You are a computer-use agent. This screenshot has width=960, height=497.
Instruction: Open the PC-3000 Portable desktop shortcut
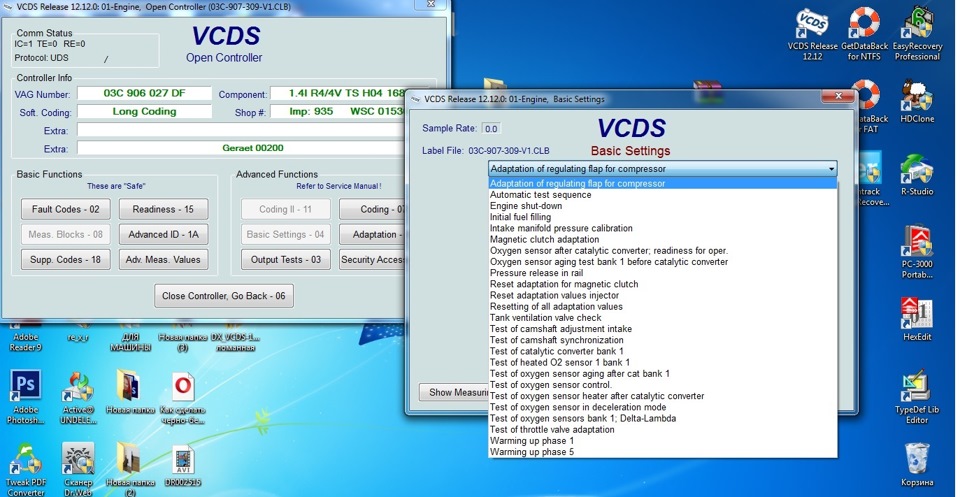click(x=917, y=253)
